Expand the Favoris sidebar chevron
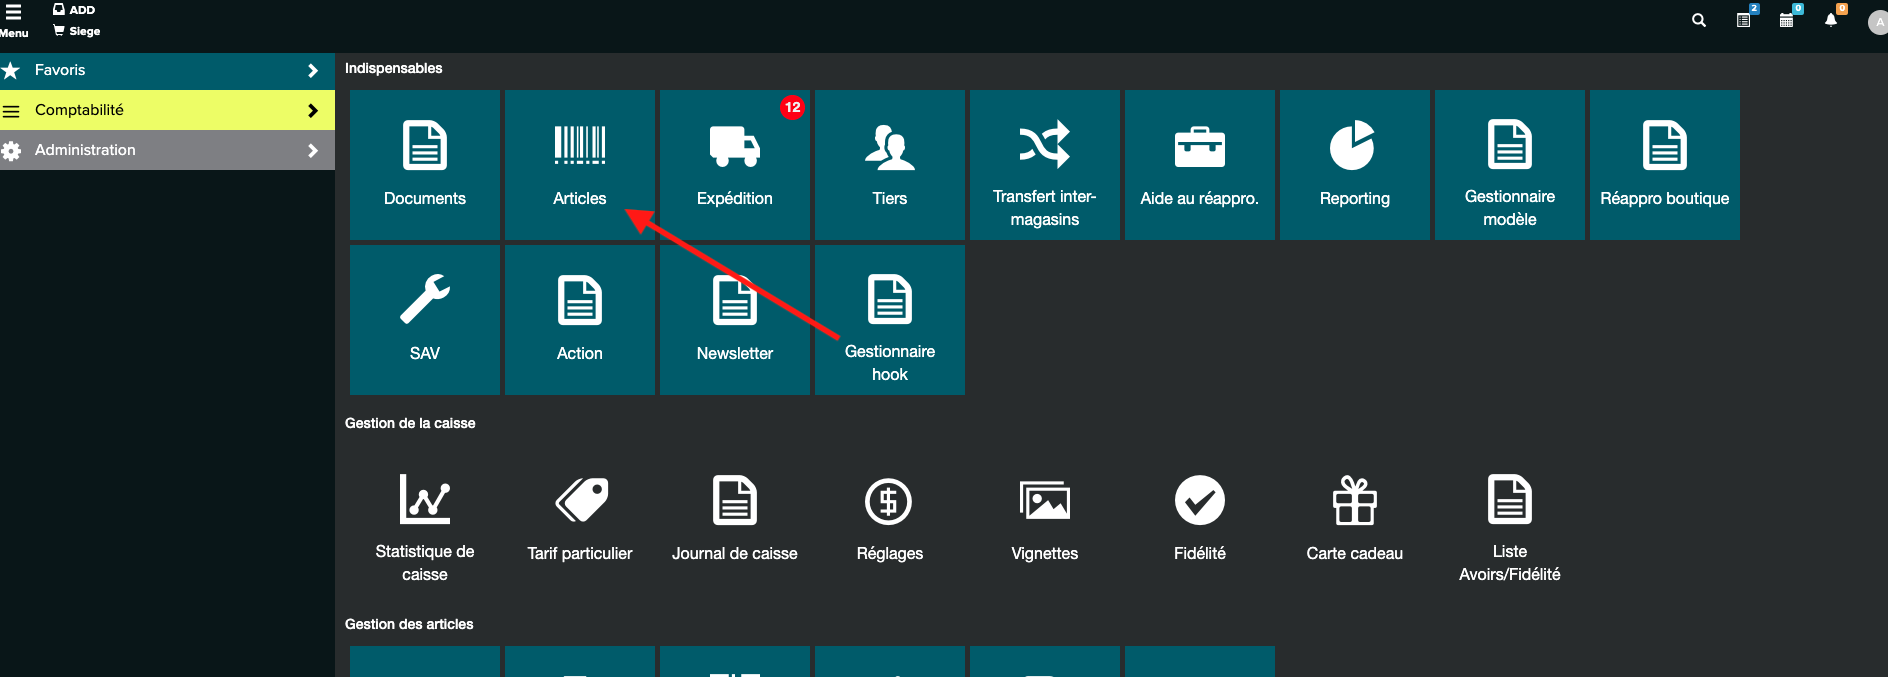 (312, 71)
